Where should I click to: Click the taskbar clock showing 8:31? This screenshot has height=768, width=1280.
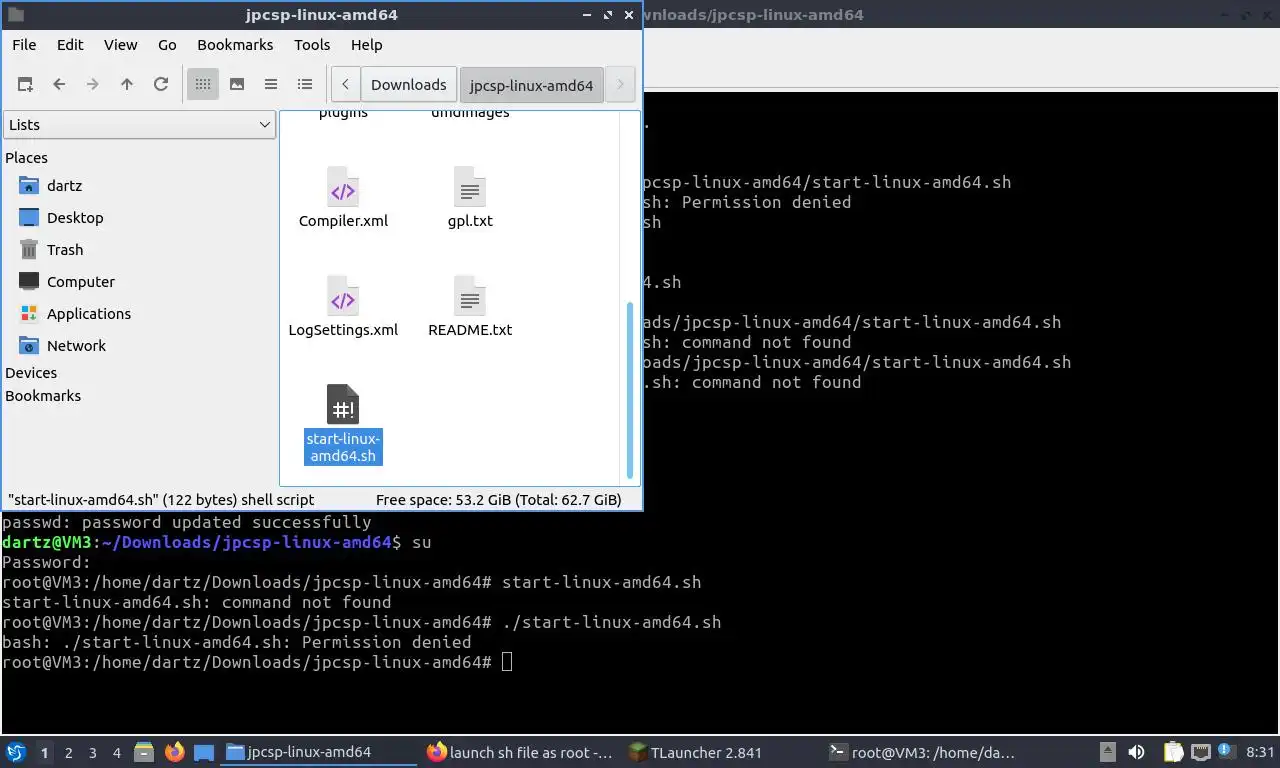pos(1261,752)
